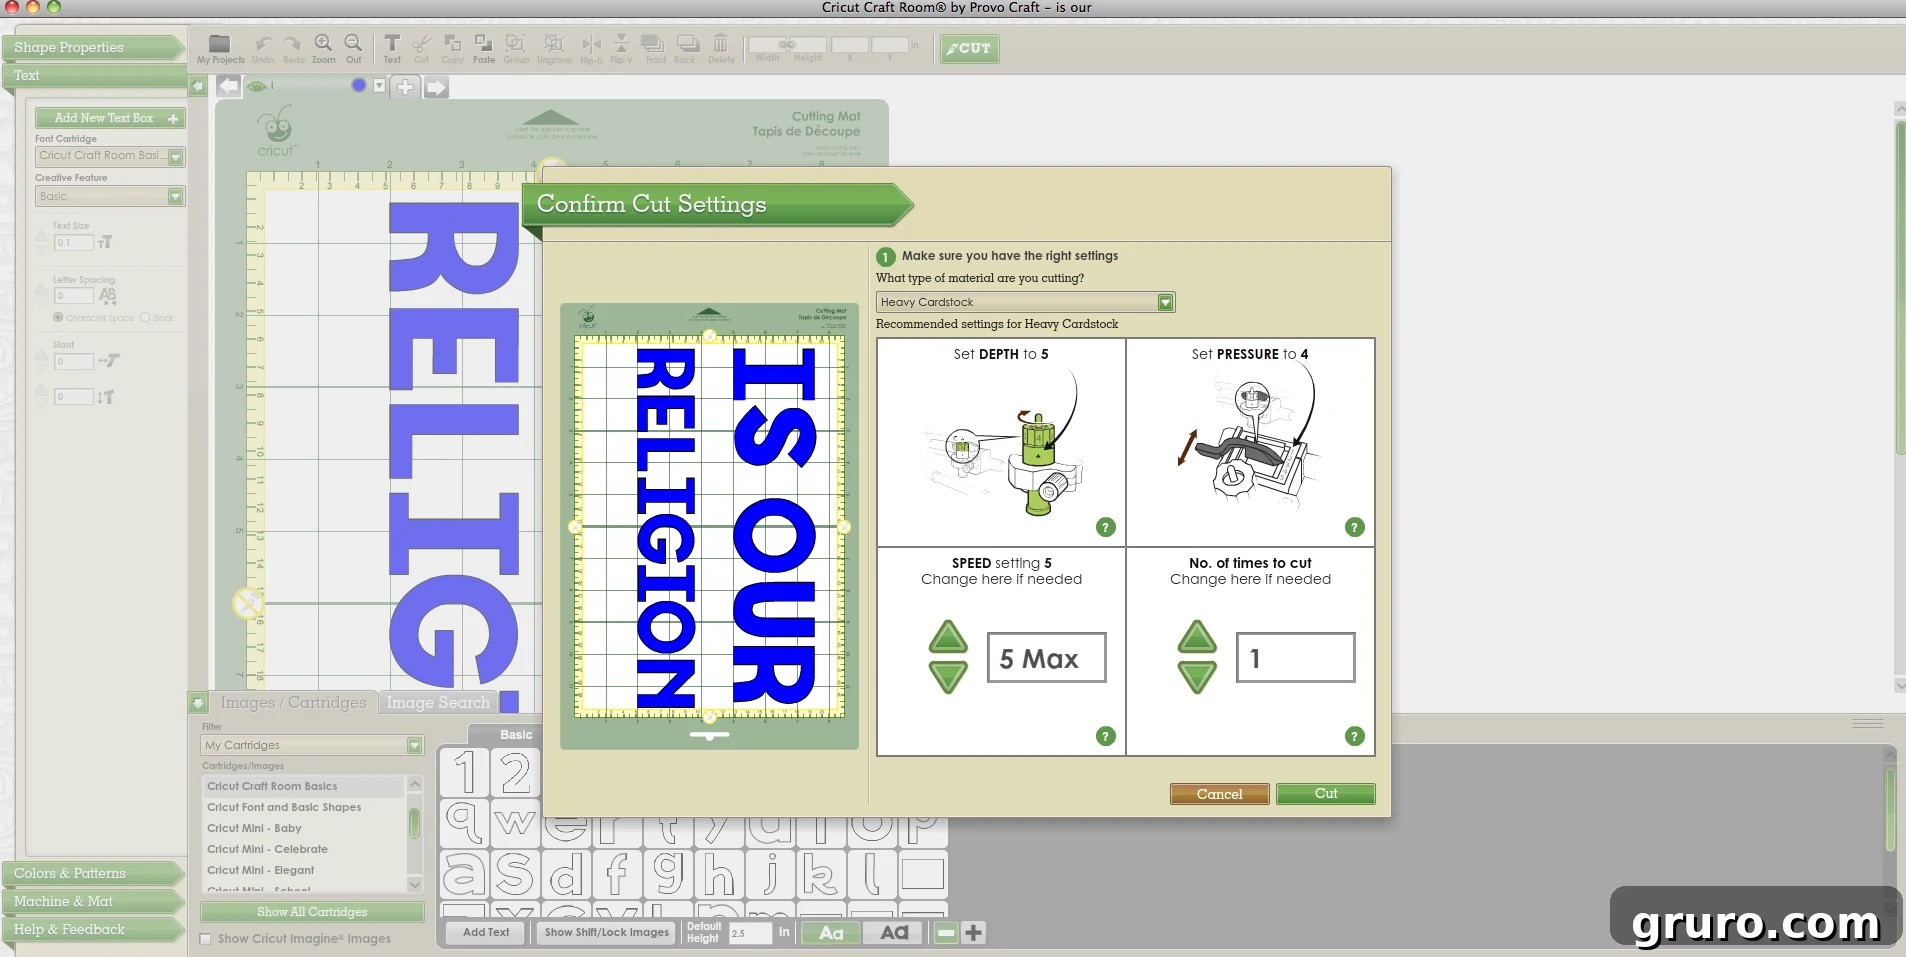Select Cricut Font and Basic Shapes

(304, 807)
